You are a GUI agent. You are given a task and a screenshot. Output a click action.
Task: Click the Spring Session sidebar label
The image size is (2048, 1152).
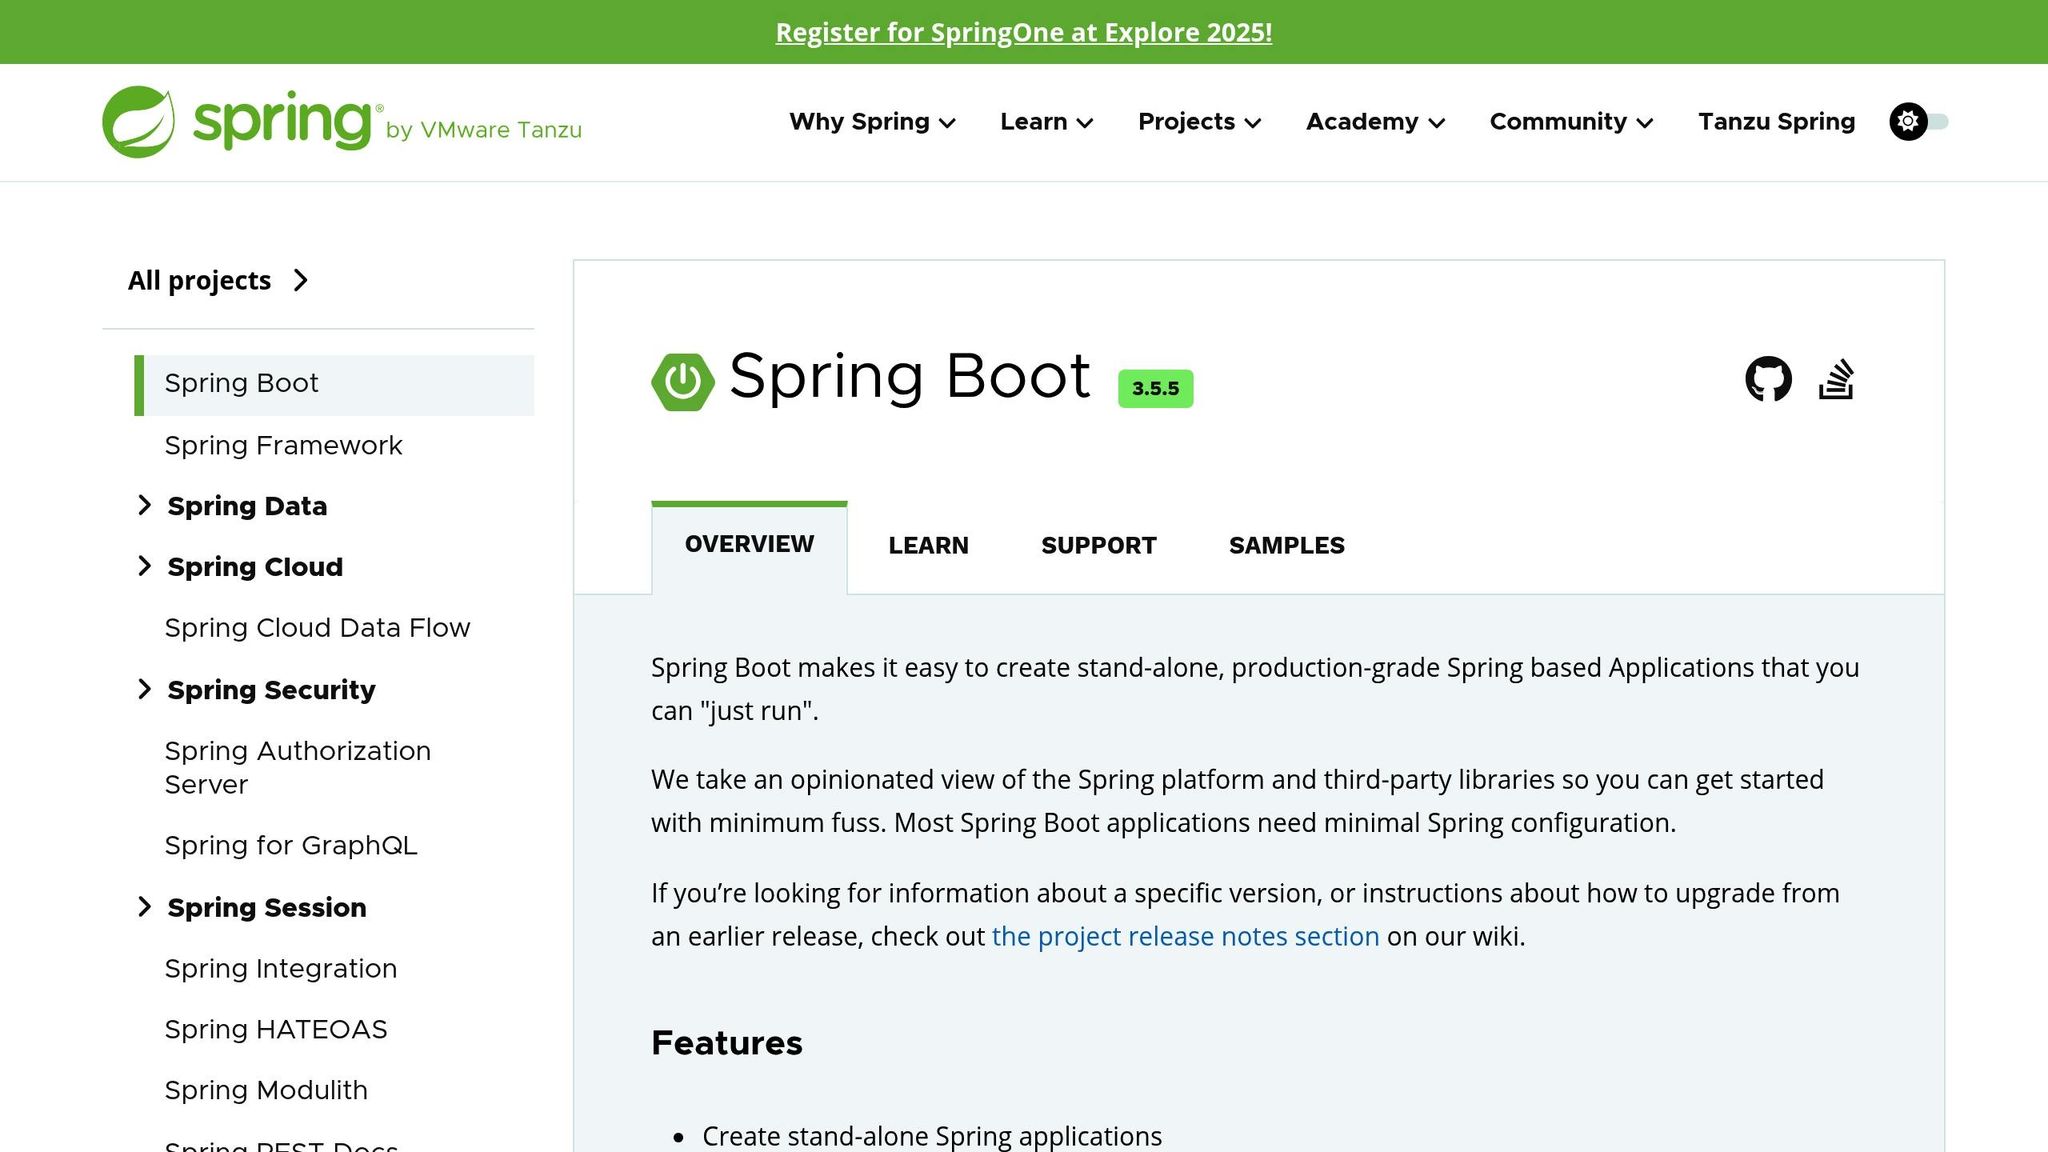(x=267, y=907)
